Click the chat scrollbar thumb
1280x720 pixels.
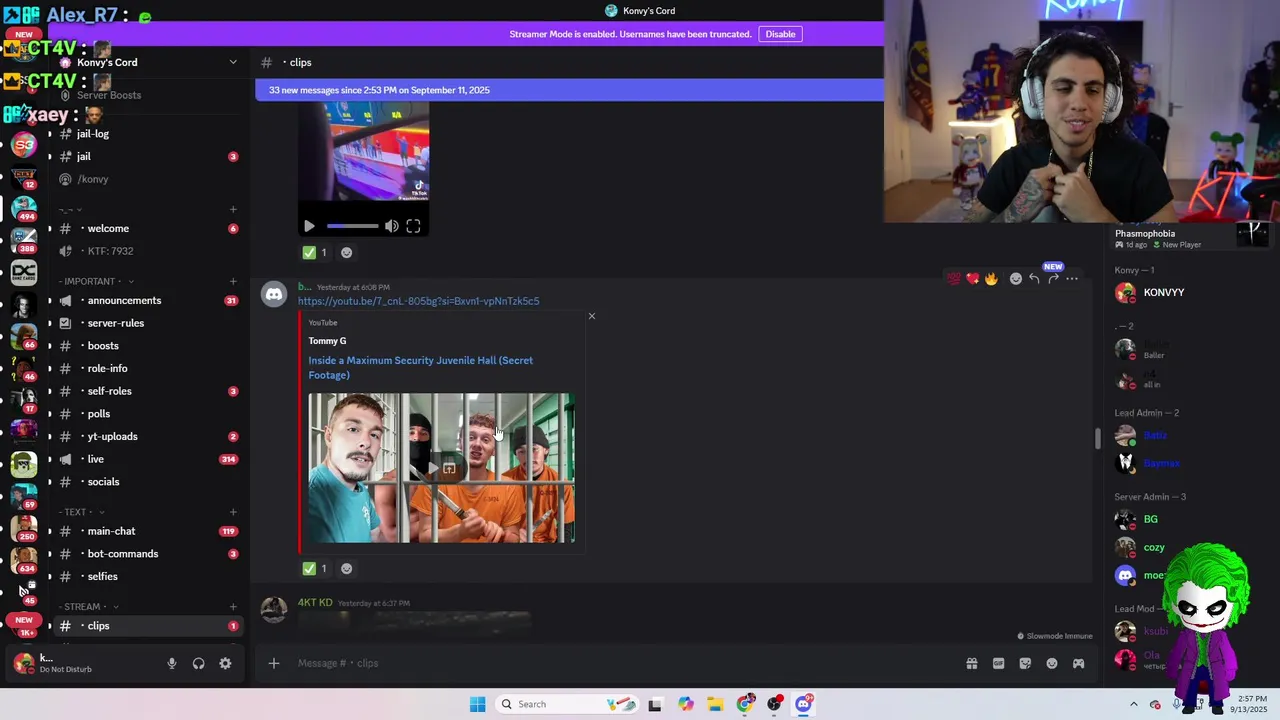[1097, 439]
